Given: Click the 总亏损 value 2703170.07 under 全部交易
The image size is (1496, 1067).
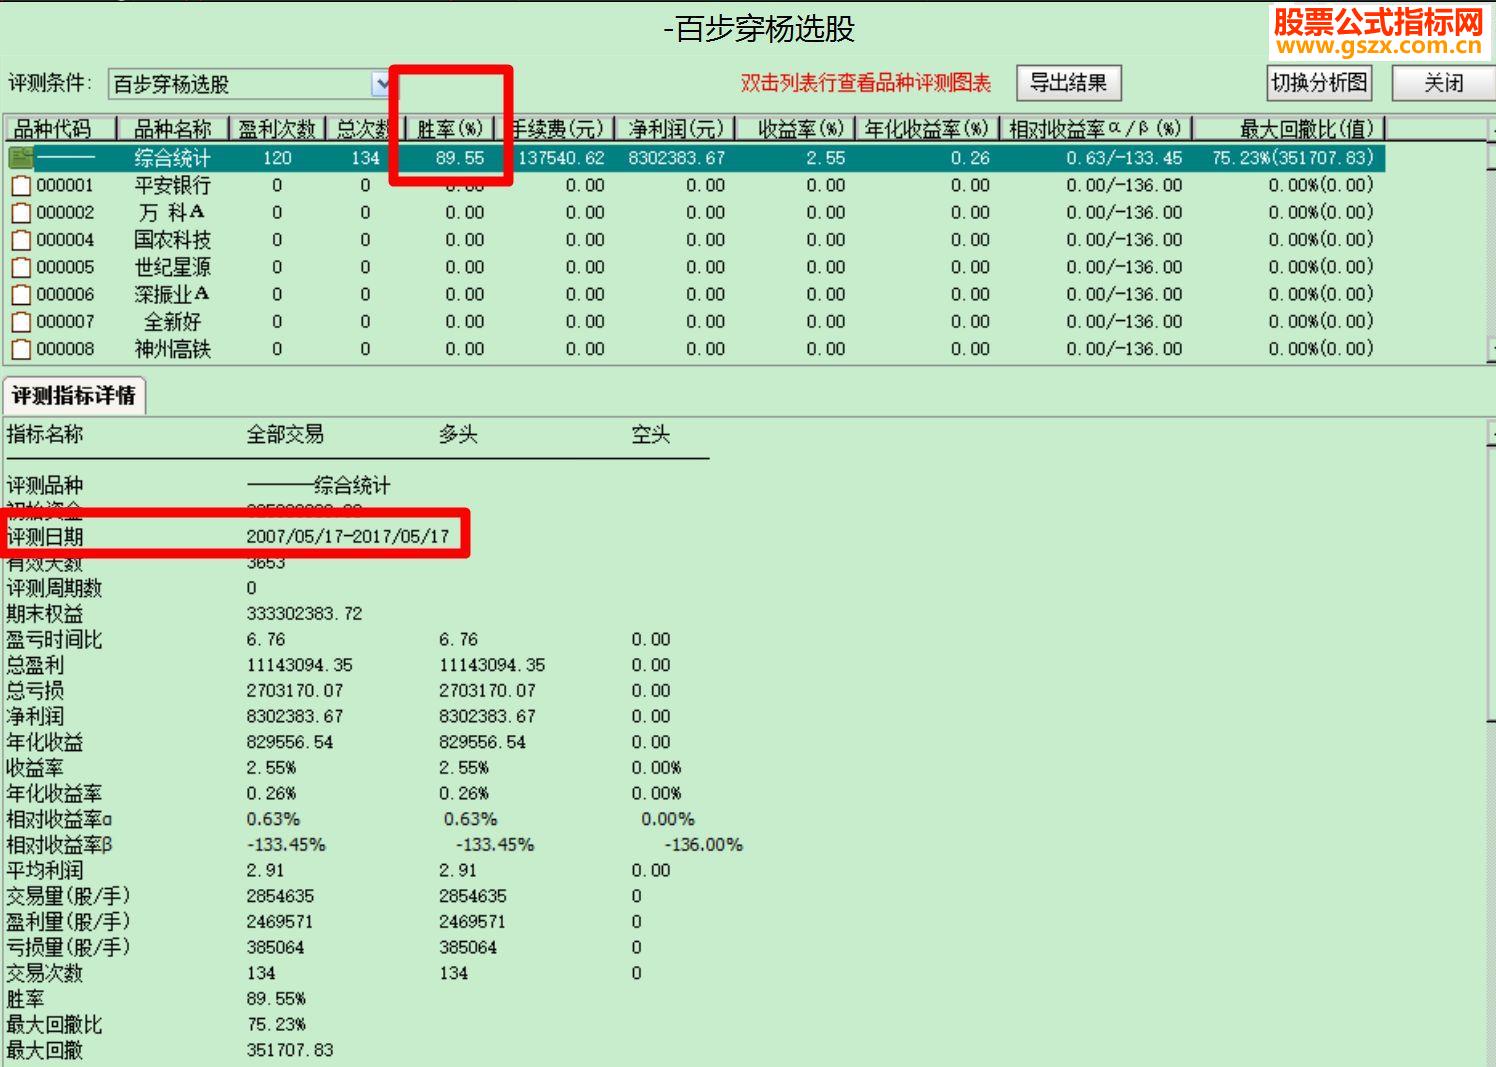Looking at the screenshot, I should point(295,691).
